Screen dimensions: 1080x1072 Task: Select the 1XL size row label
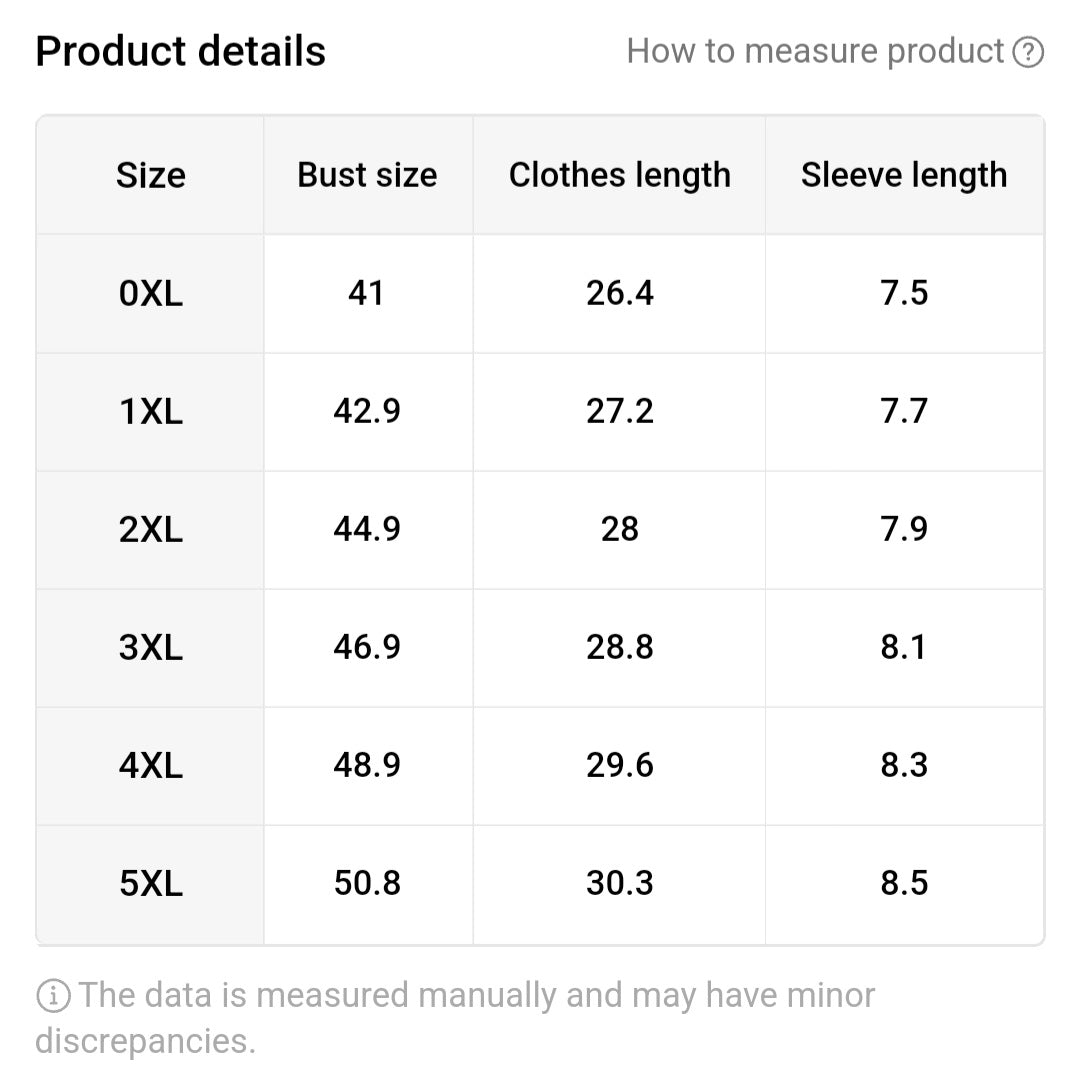tap(151, 412)
